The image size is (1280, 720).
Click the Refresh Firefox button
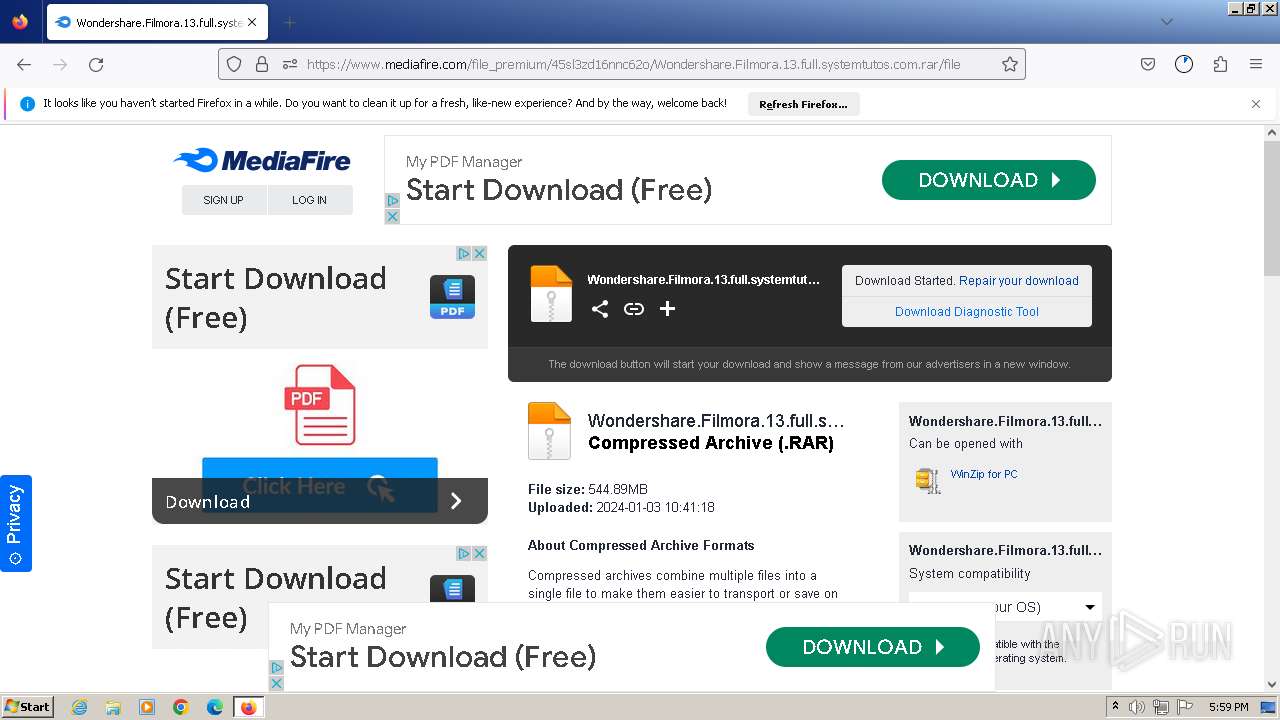click(803, 104)
